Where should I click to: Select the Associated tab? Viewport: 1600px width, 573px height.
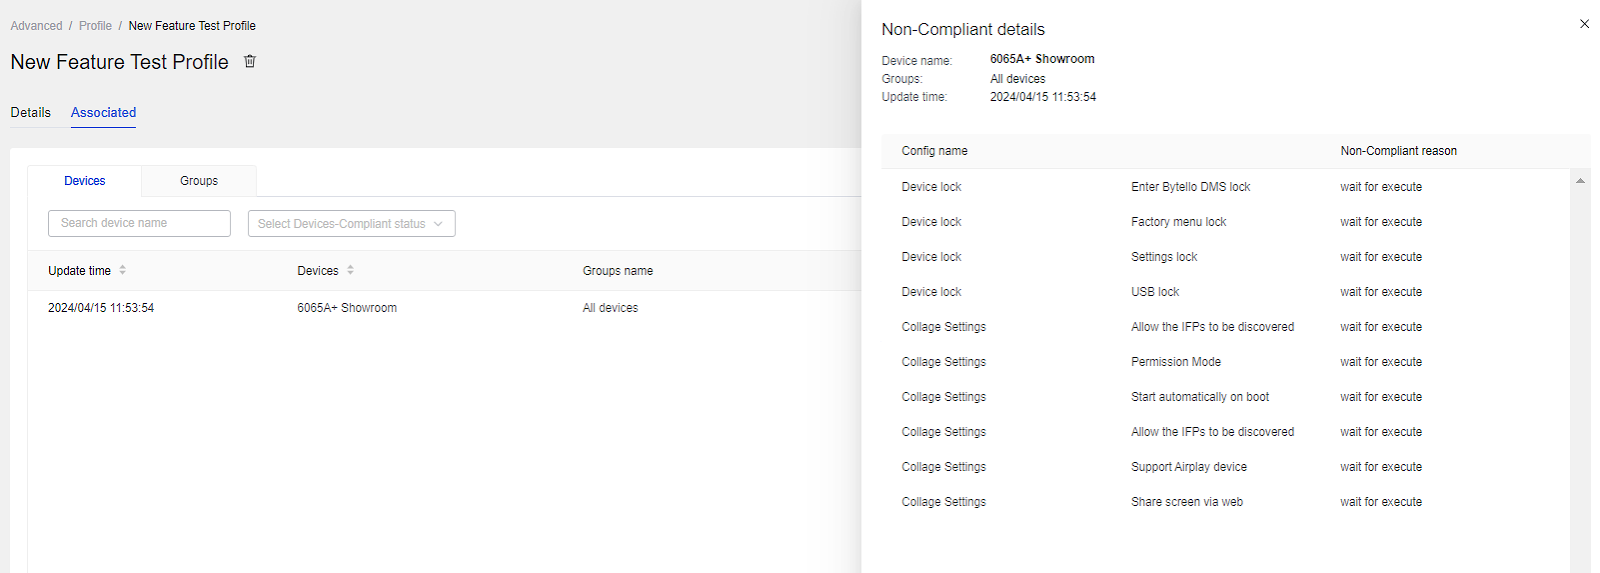[103, 113]
